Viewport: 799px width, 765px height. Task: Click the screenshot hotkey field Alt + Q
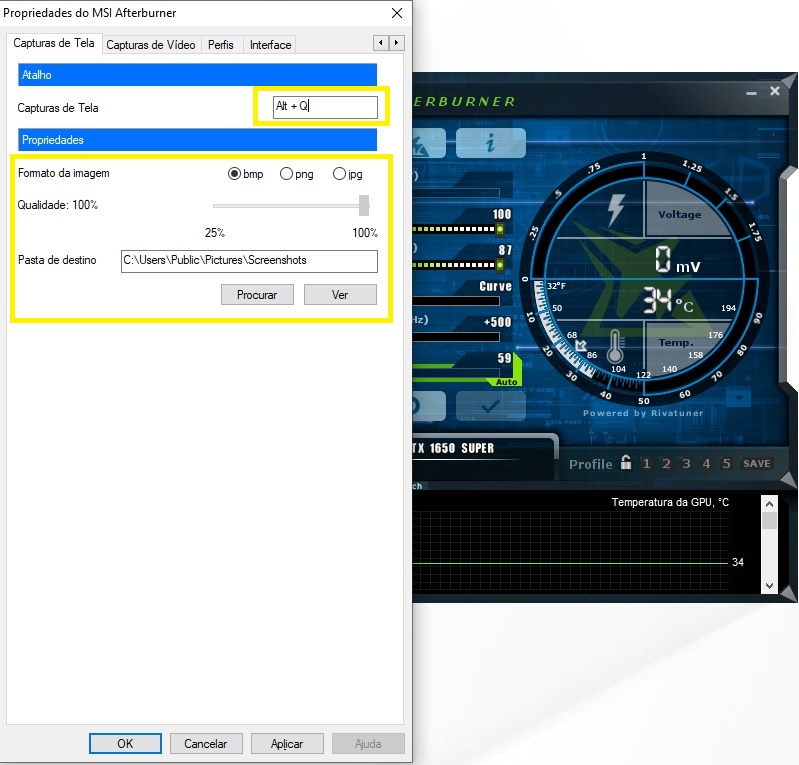[x=325, y=107]
